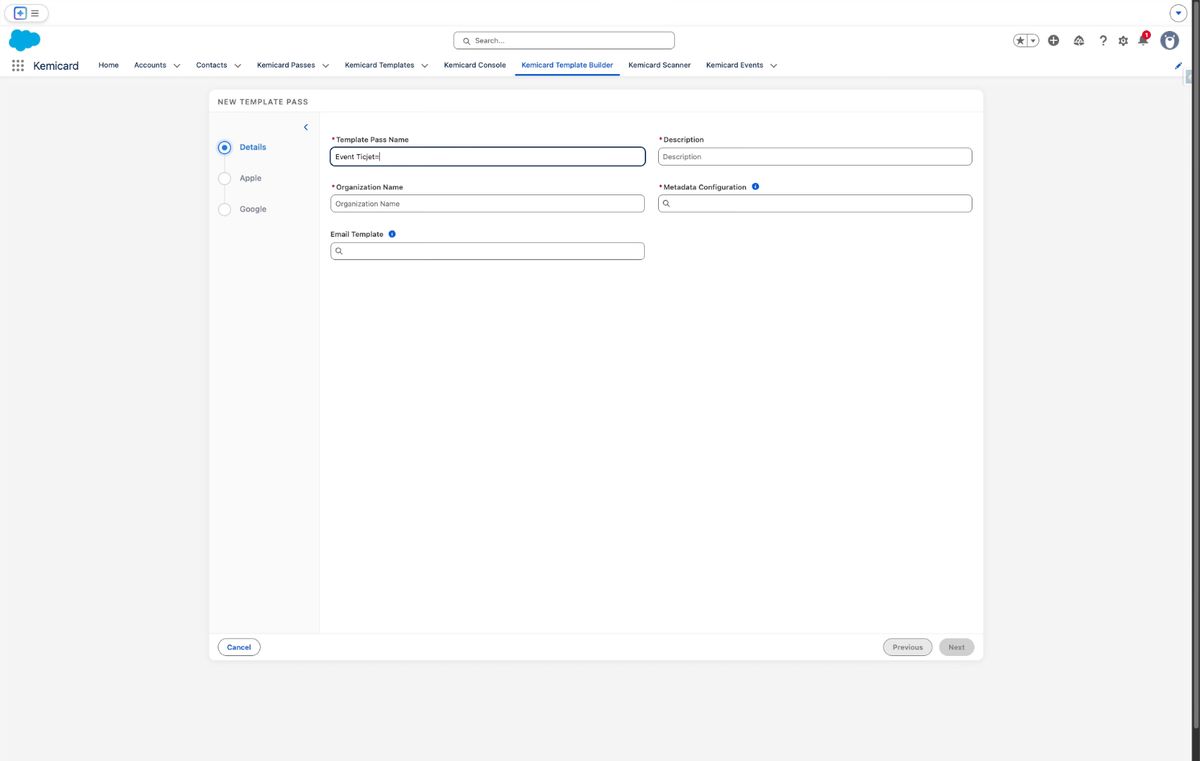1200x761 pixels.
Task: Select the Google step radio
Action: [x=224, y=209]
